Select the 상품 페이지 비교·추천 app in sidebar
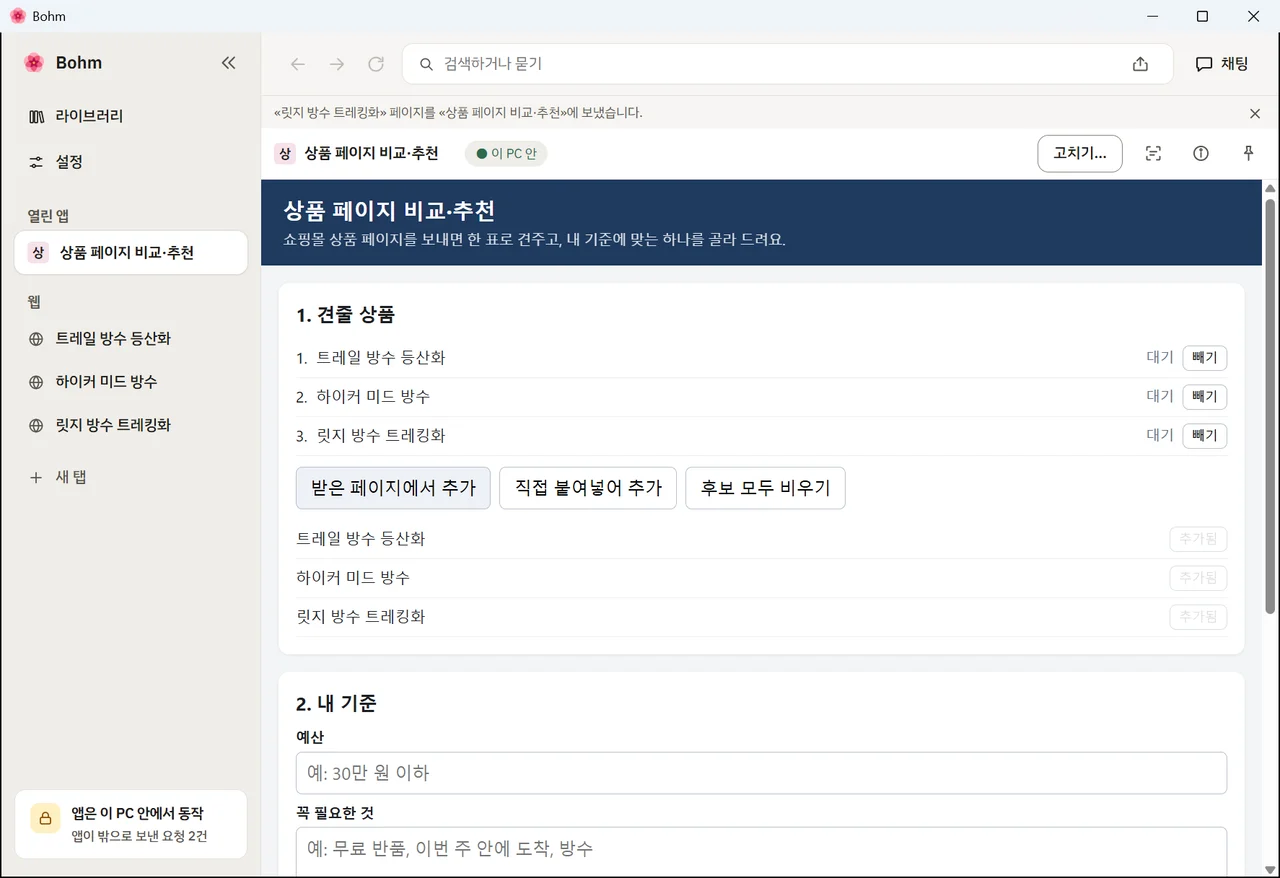The image size is (1280, 878). click(x=131, y=253)
